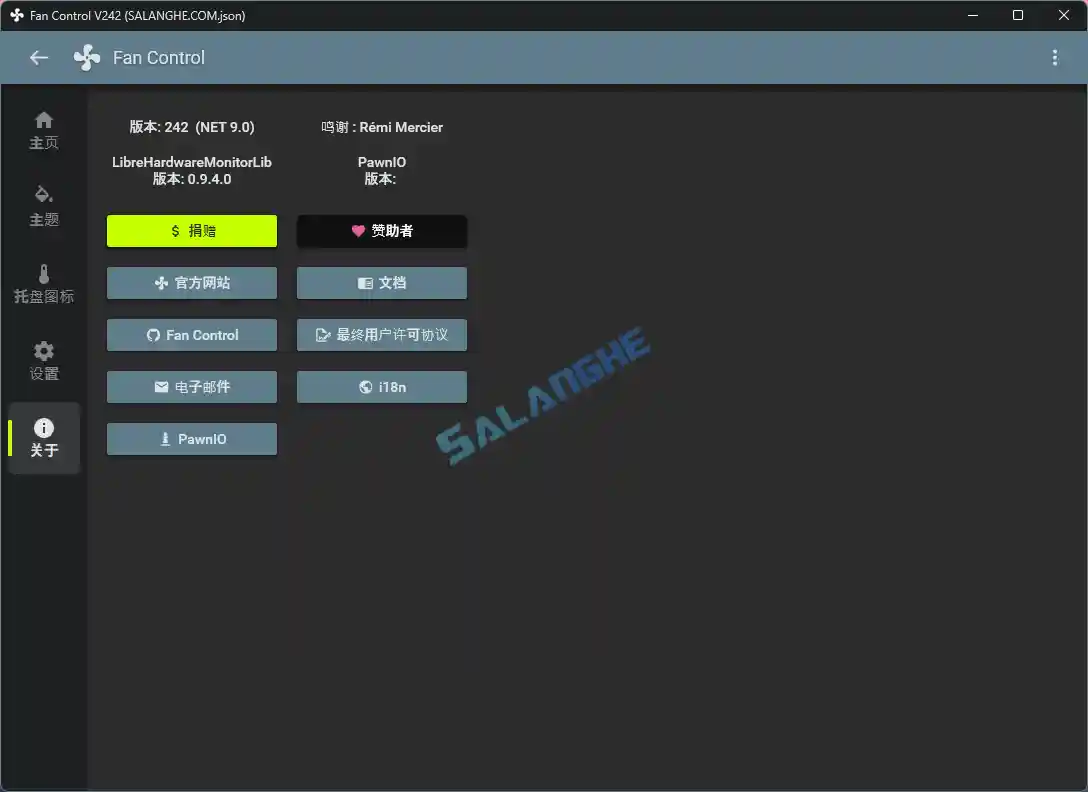
Task: Open the Fan Control GitHub repository
Action: pos(191,335)
